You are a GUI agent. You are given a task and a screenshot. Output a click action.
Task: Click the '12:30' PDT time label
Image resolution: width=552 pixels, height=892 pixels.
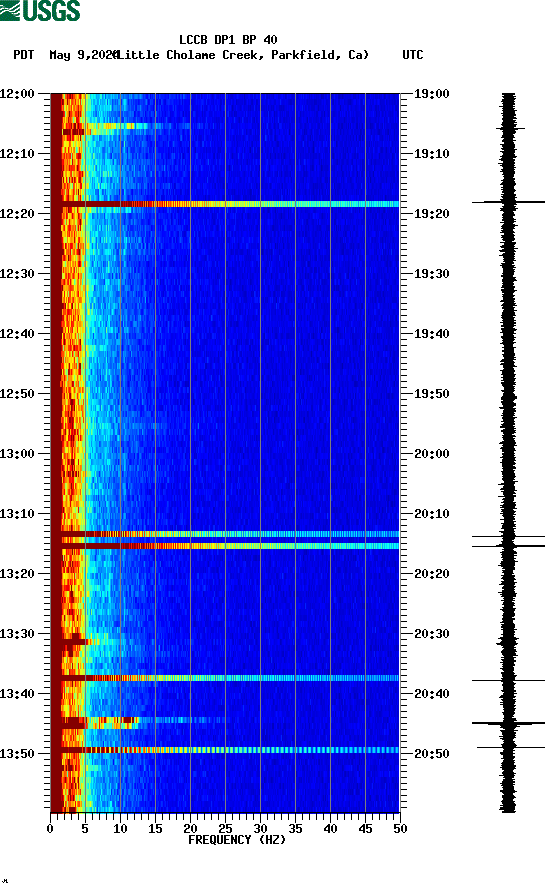pyautogui.click(x=17, y=274)
